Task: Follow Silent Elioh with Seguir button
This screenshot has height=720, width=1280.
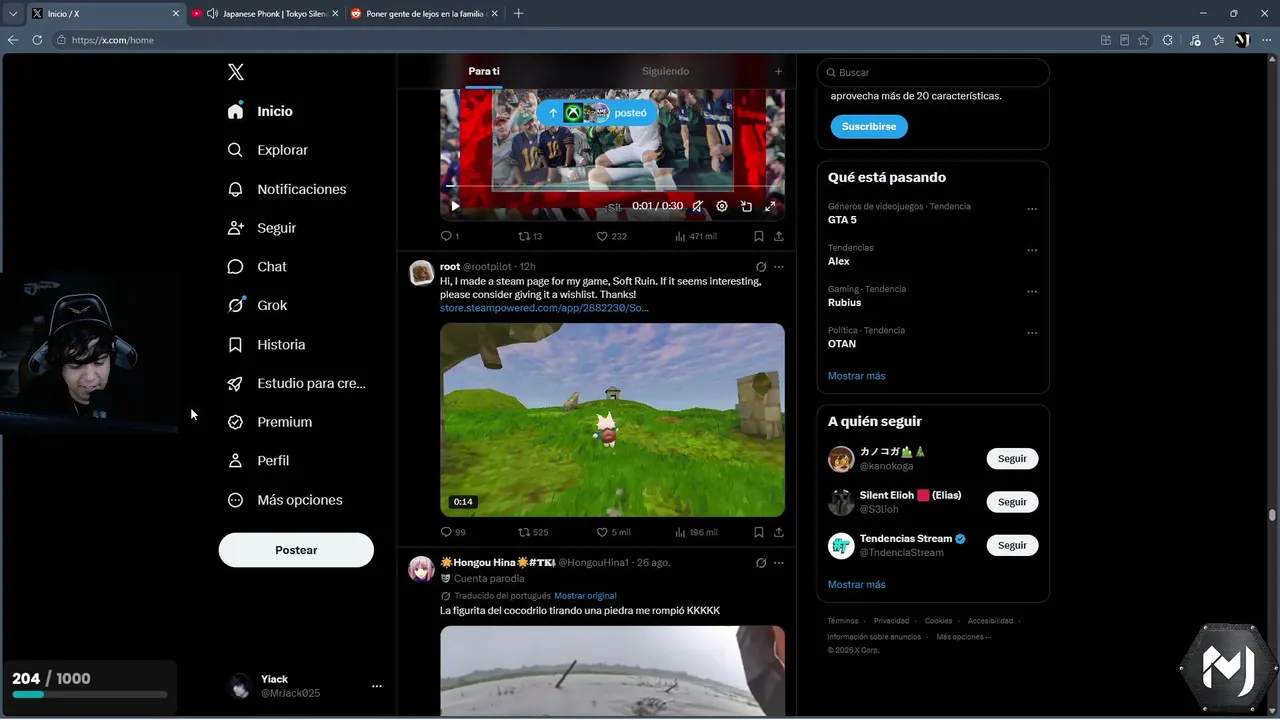Action: pos(1012,502)
